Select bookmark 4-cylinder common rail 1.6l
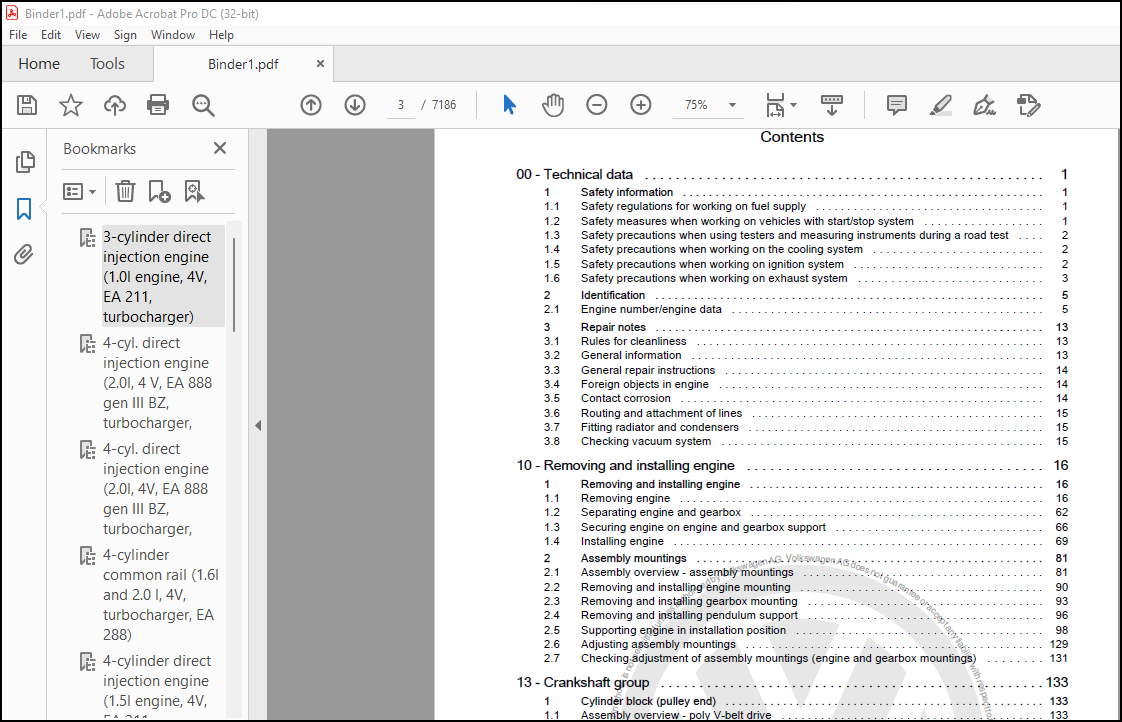1122x722 pixels. [163, 595]
